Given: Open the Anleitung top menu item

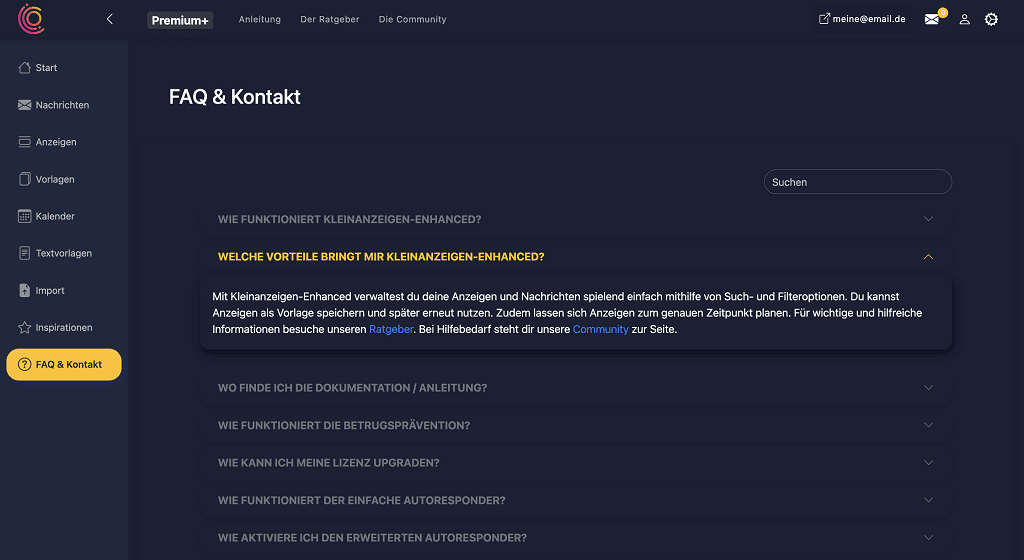Looking at the screenshot, I should pos(260,20).
